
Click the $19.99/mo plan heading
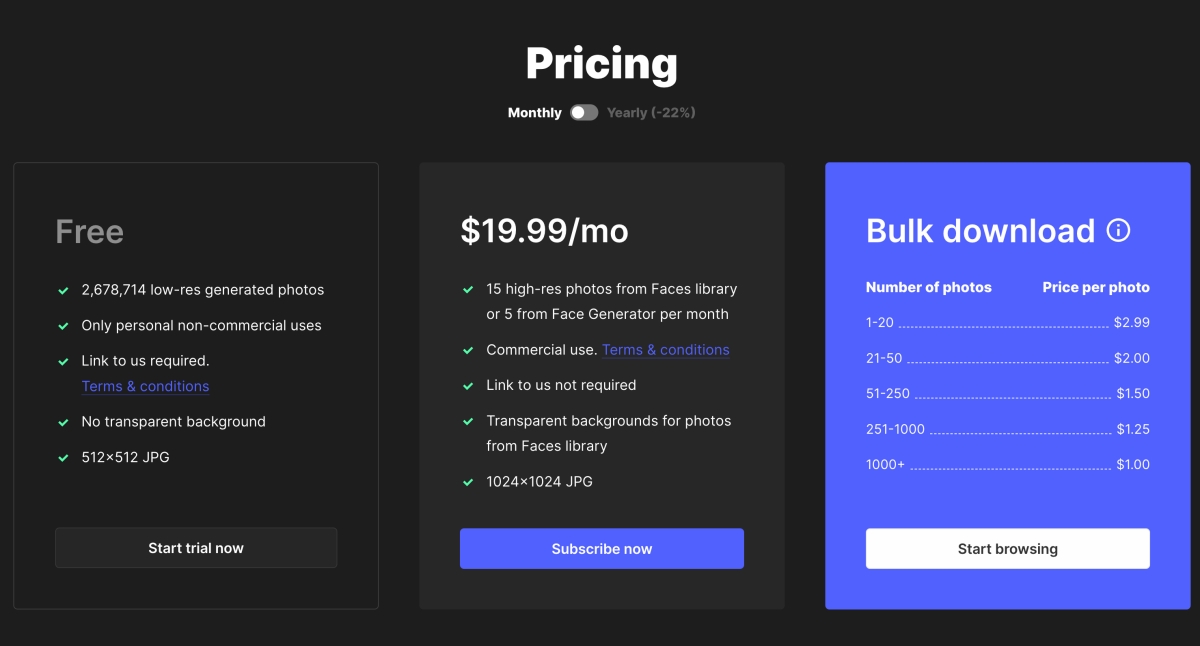[x=544, y=231]
